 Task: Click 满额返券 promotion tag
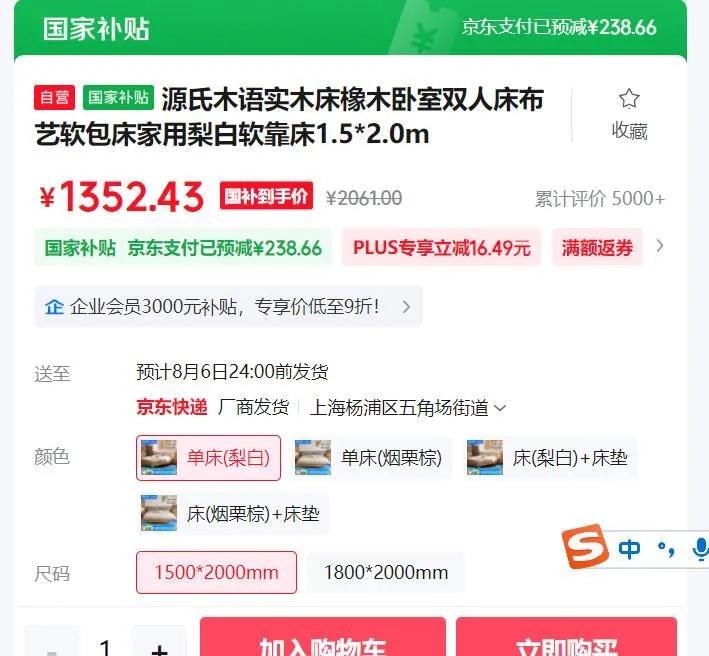(x=597, y=247)
